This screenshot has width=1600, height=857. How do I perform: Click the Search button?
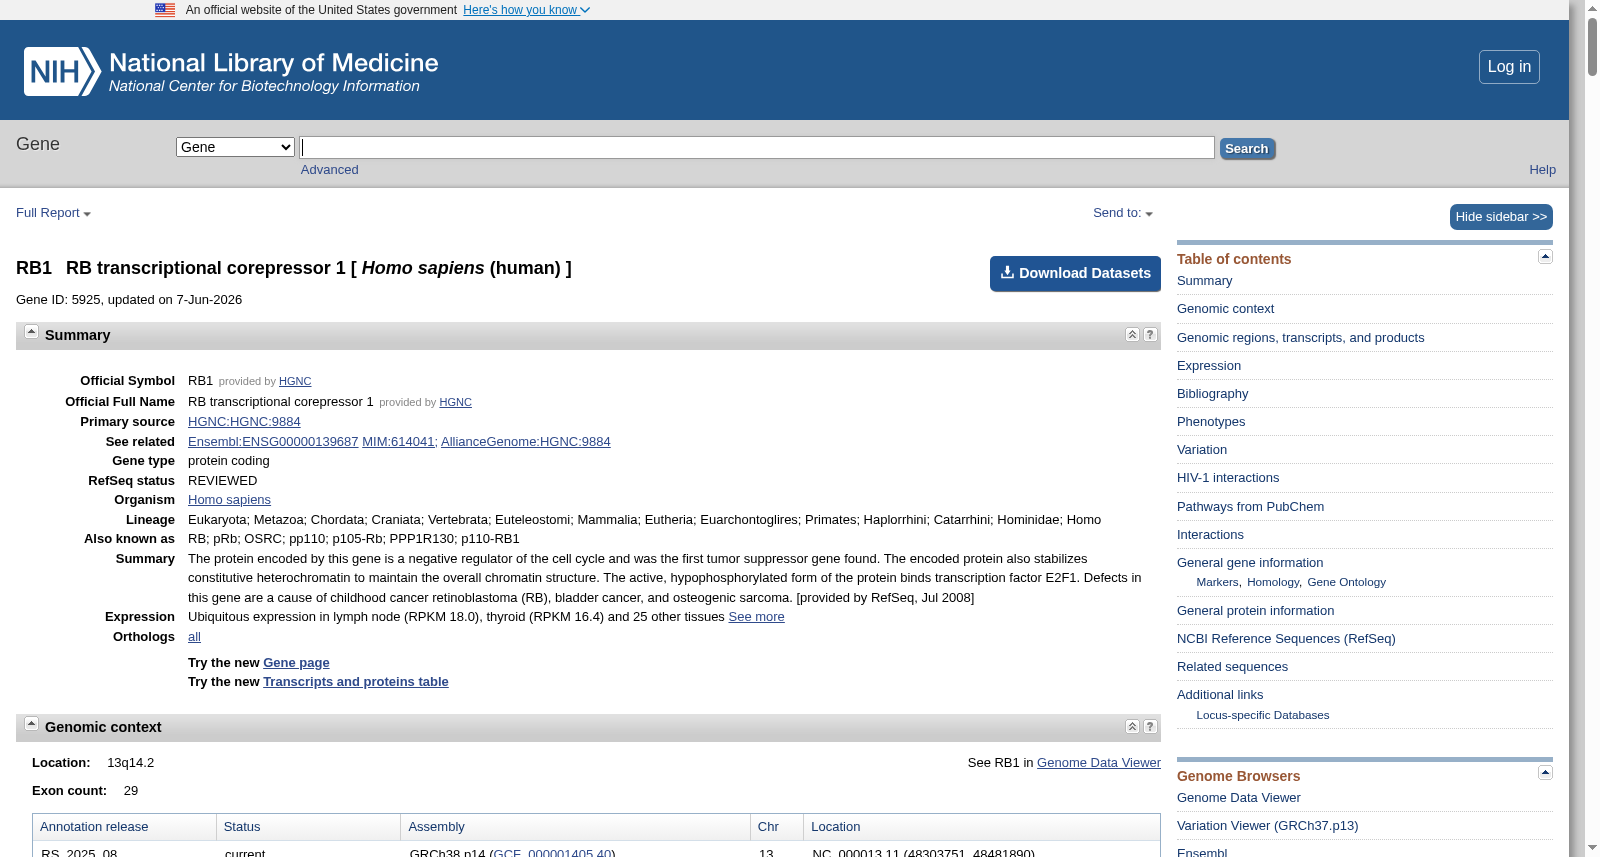point(1247,149)
